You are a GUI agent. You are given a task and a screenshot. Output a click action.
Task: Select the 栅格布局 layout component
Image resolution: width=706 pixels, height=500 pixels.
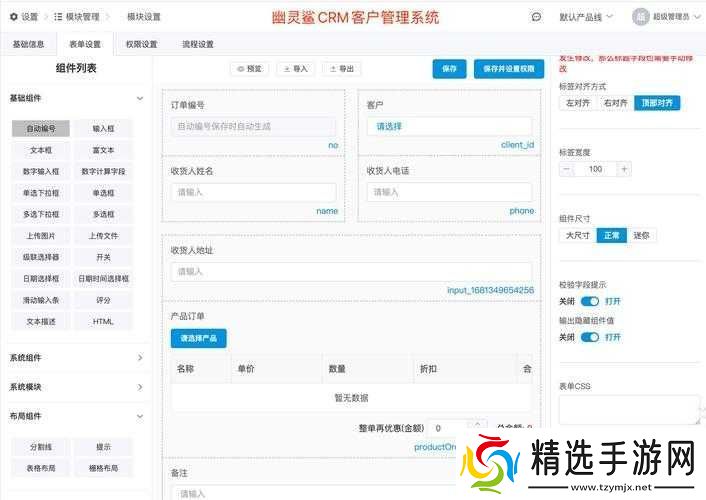point(104,468)
